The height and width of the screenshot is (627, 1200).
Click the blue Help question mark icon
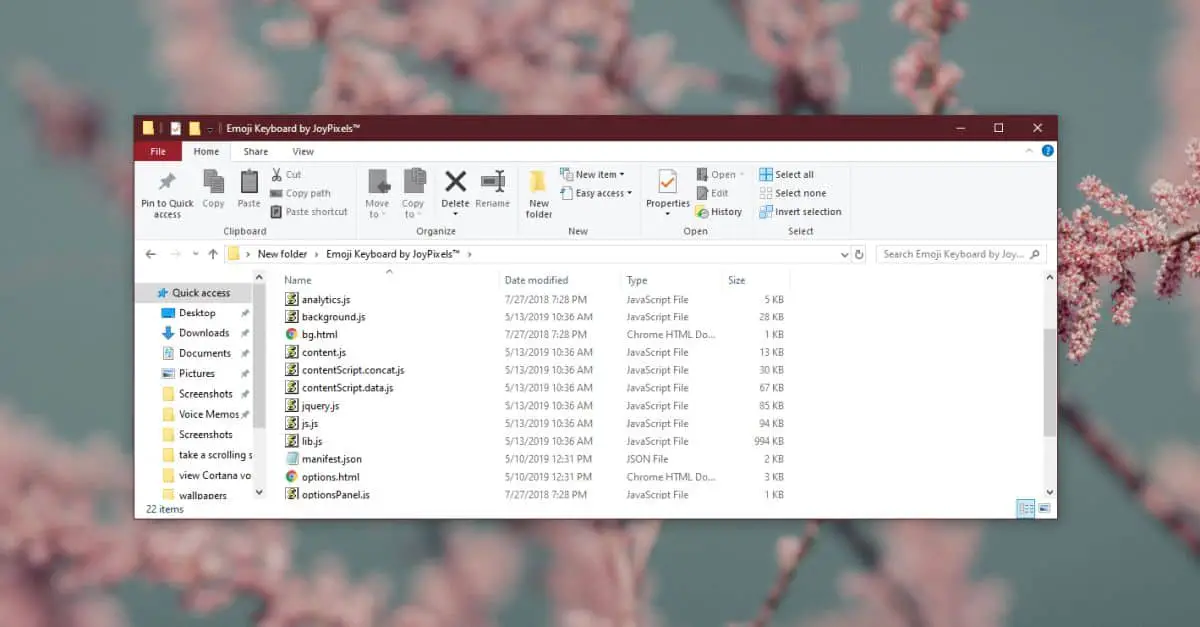point(1047,151)
